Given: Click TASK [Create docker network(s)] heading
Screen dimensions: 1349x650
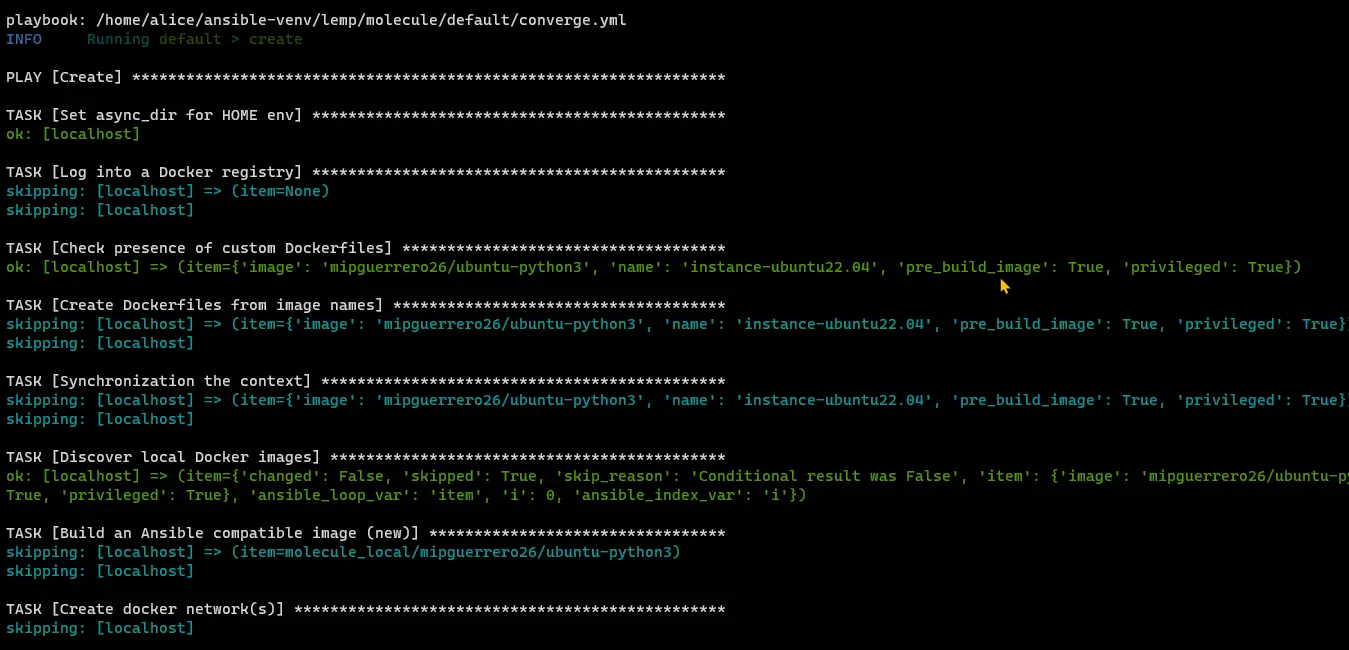Looking at the screenshot, I should (x=366, y=609).
